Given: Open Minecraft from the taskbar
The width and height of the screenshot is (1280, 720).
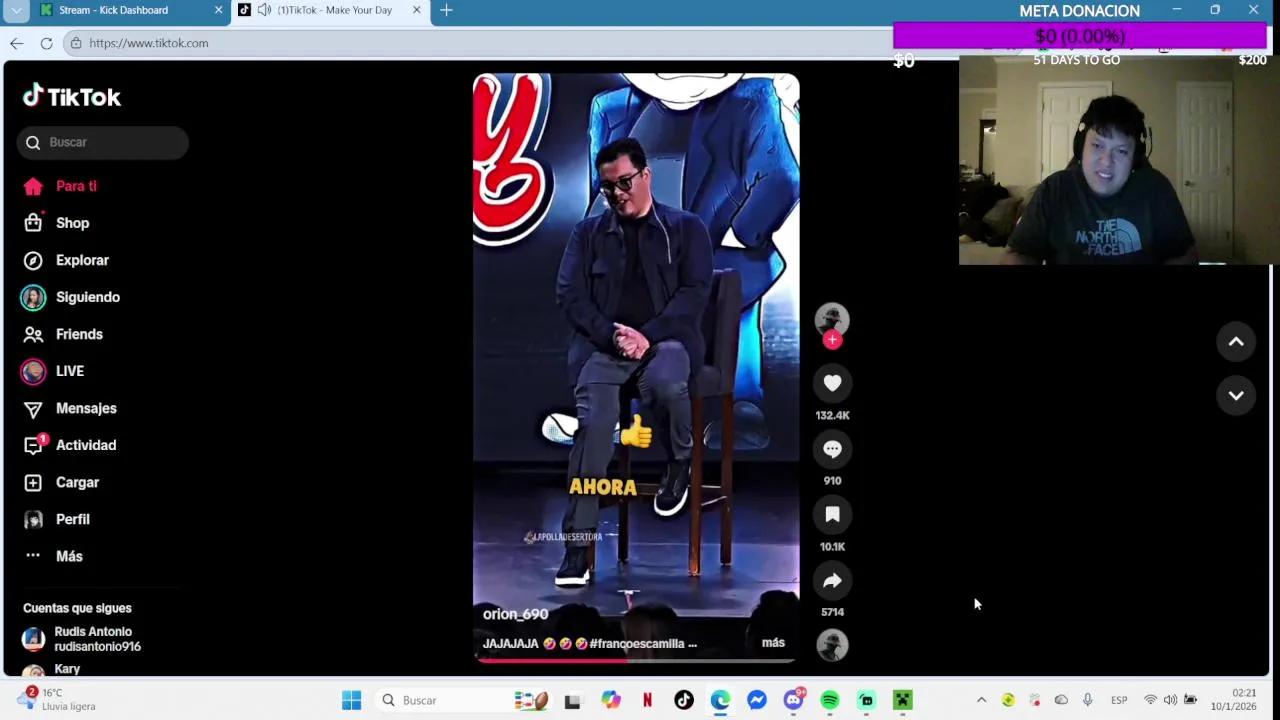Looking at the screenshot, I should [903, 700].
